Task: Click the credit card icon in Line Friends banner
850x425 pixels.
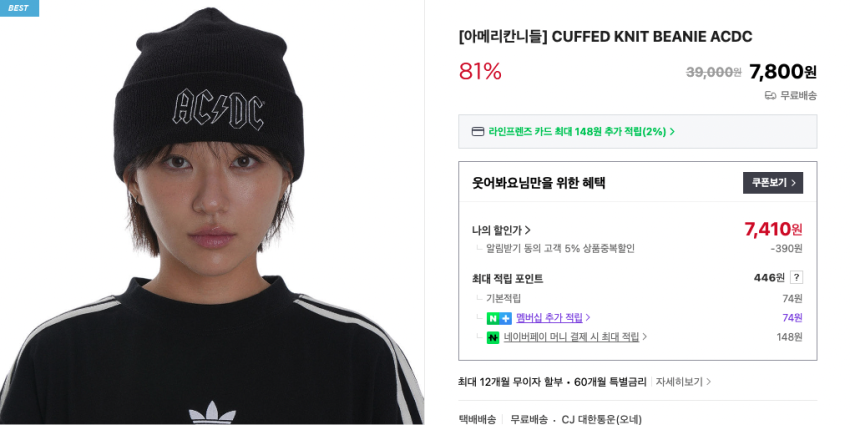Action: pyautogui.click(x=478, y=132)
